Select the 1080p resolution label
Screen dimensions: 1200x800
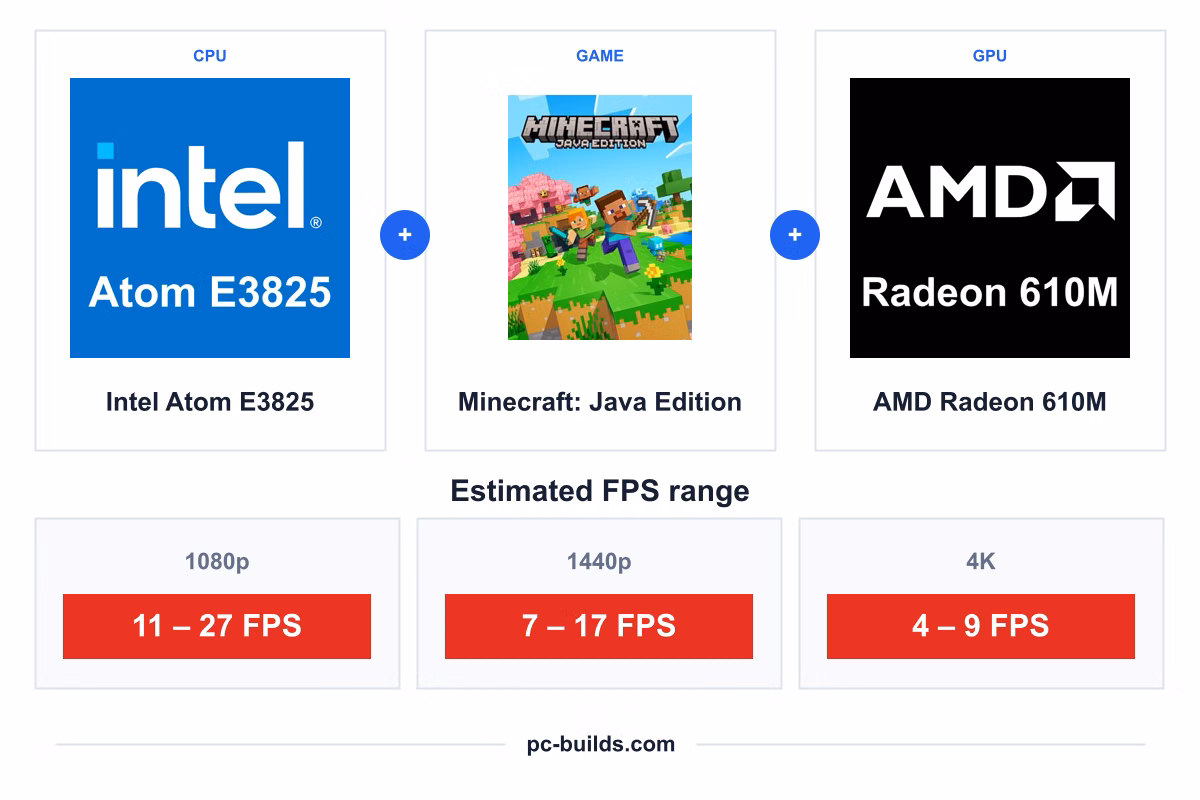pyautogui.click(x=217, y=562)
